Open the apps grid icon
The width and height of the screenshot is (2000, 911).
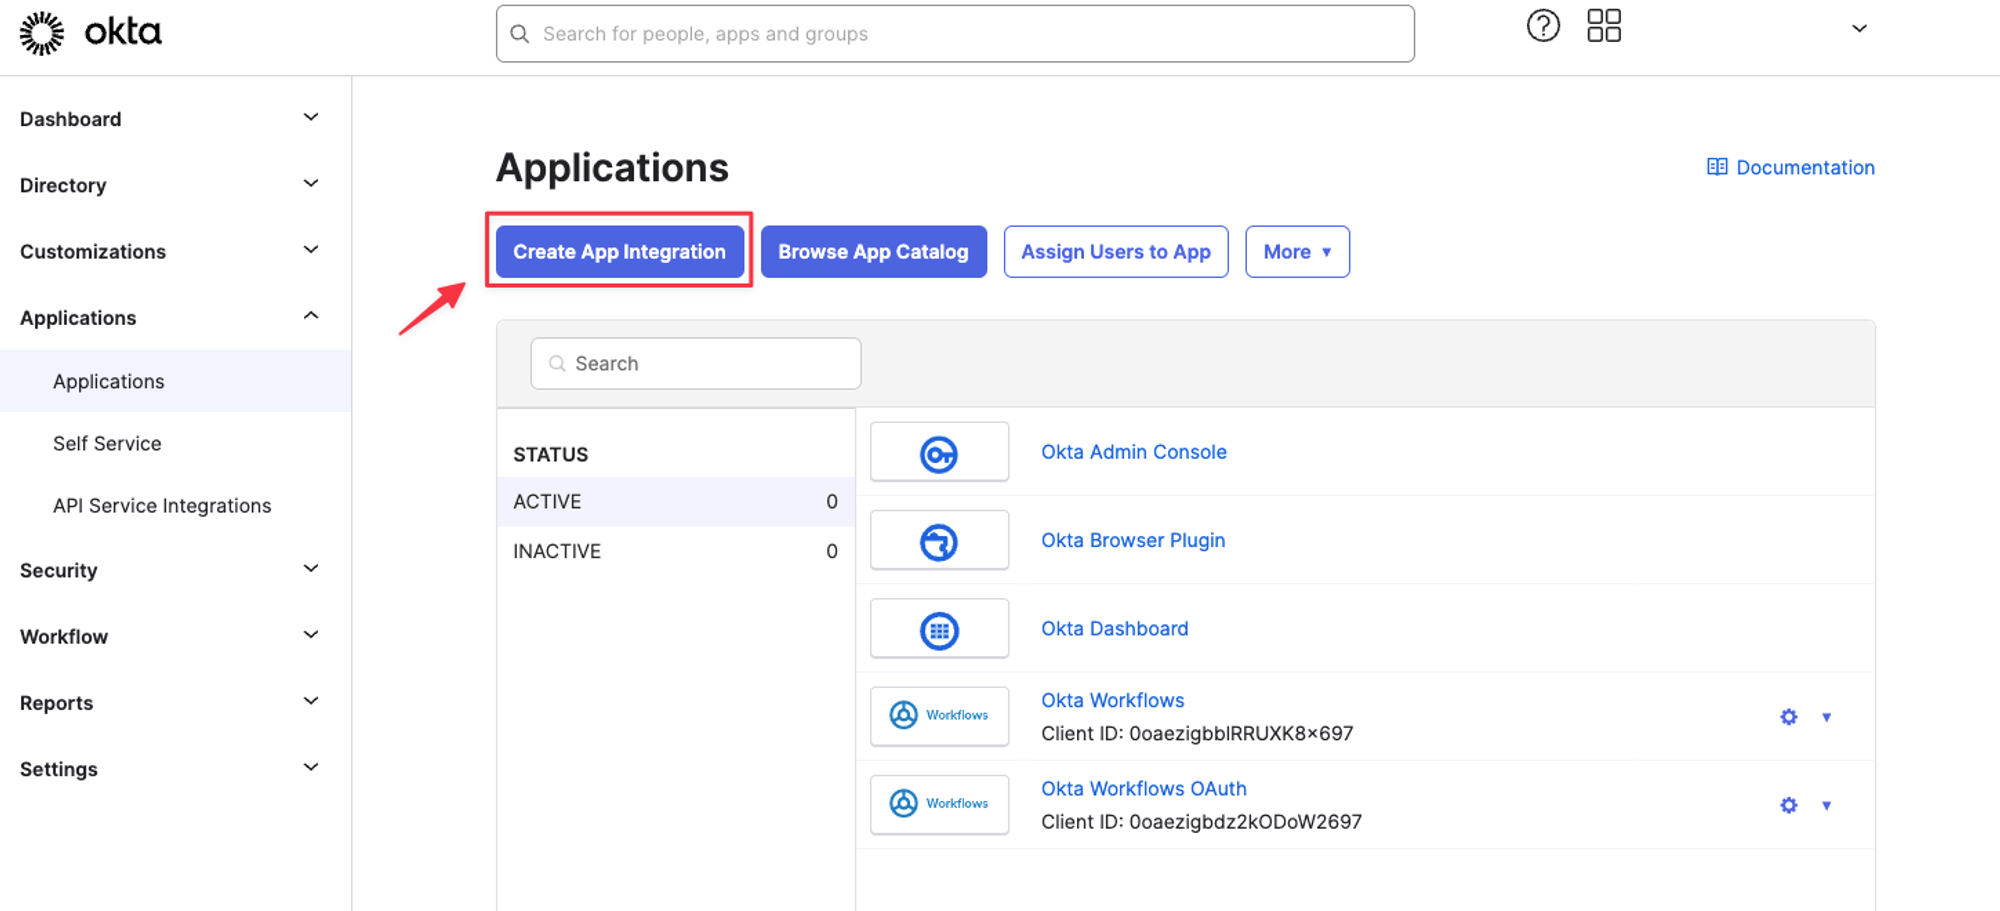[x=1604, y=26]
